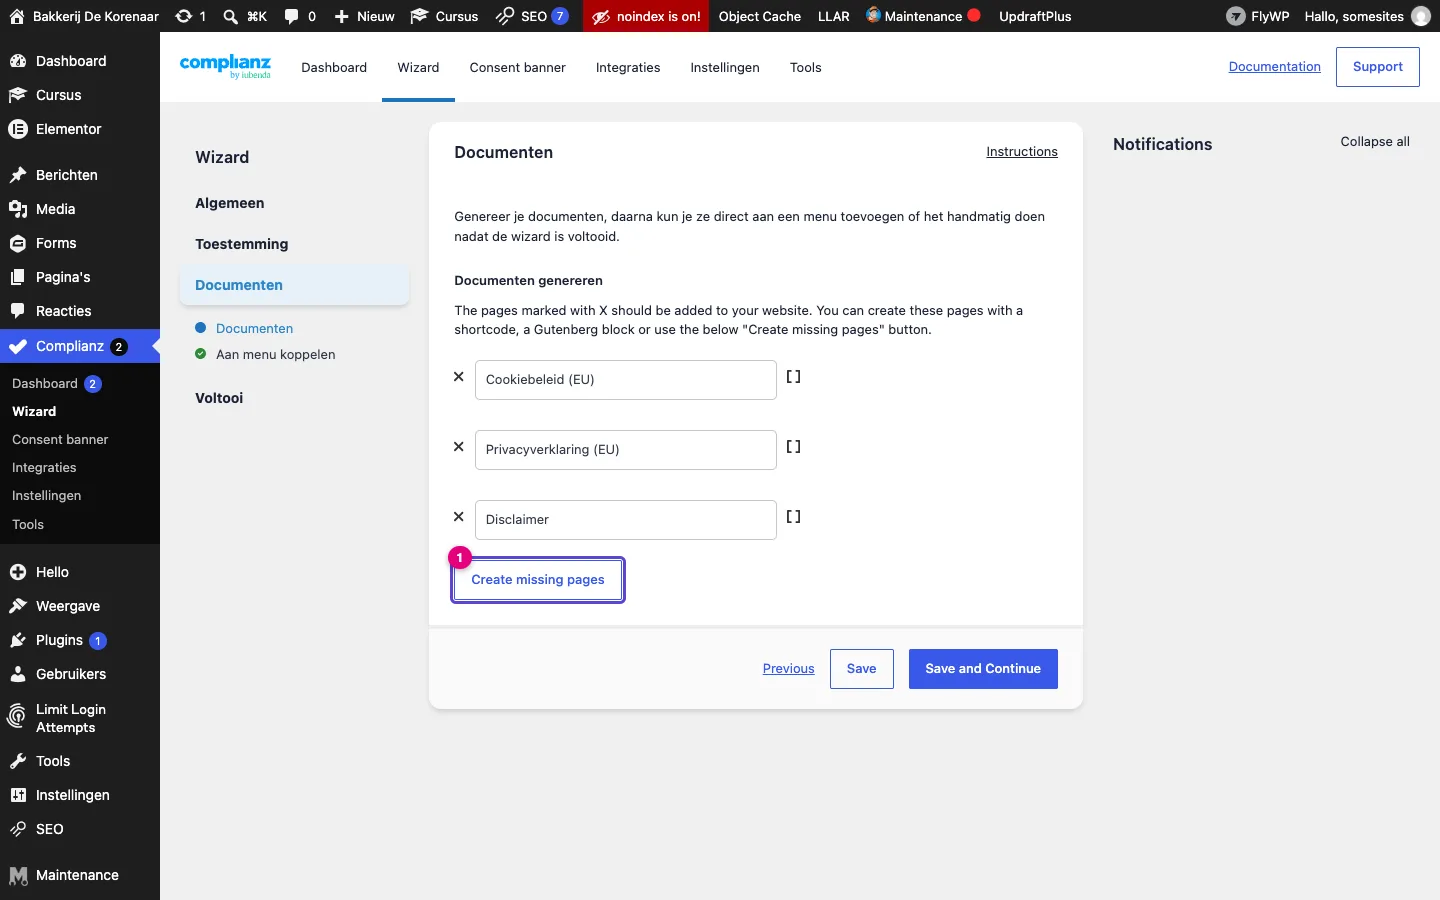Click the Plugins plug icon
1440x900 pixels.
[18, 640]
